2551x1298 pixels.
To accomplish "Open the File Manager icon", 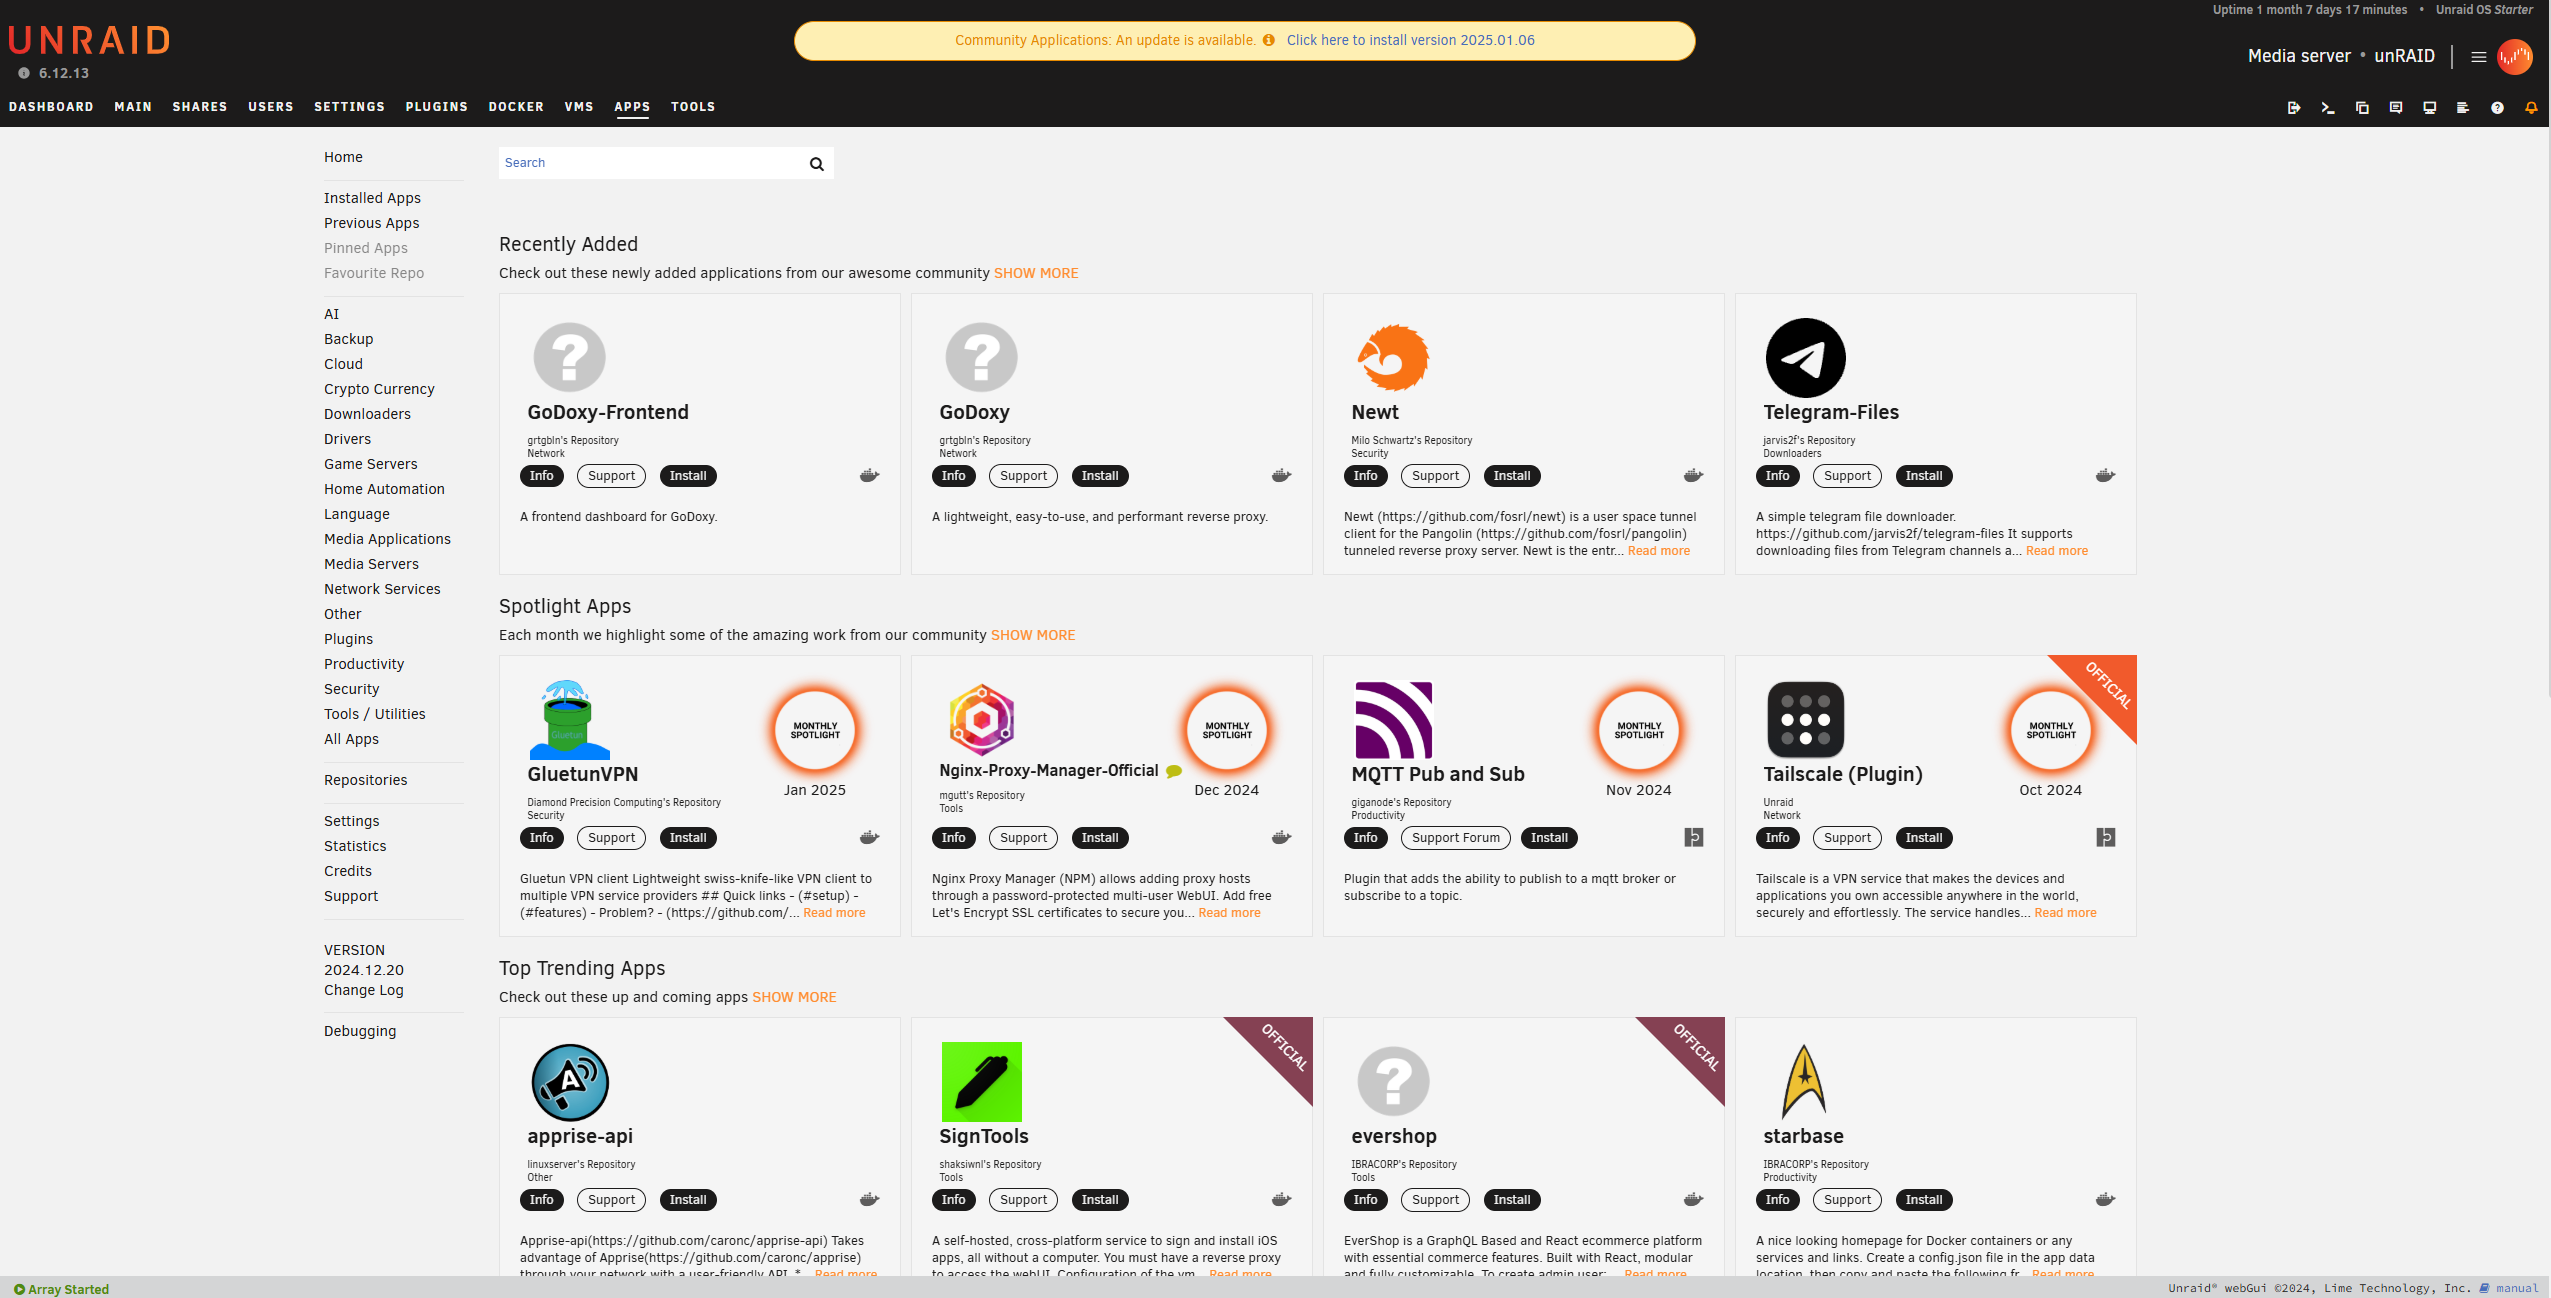I will click(x=2362, y=107).
